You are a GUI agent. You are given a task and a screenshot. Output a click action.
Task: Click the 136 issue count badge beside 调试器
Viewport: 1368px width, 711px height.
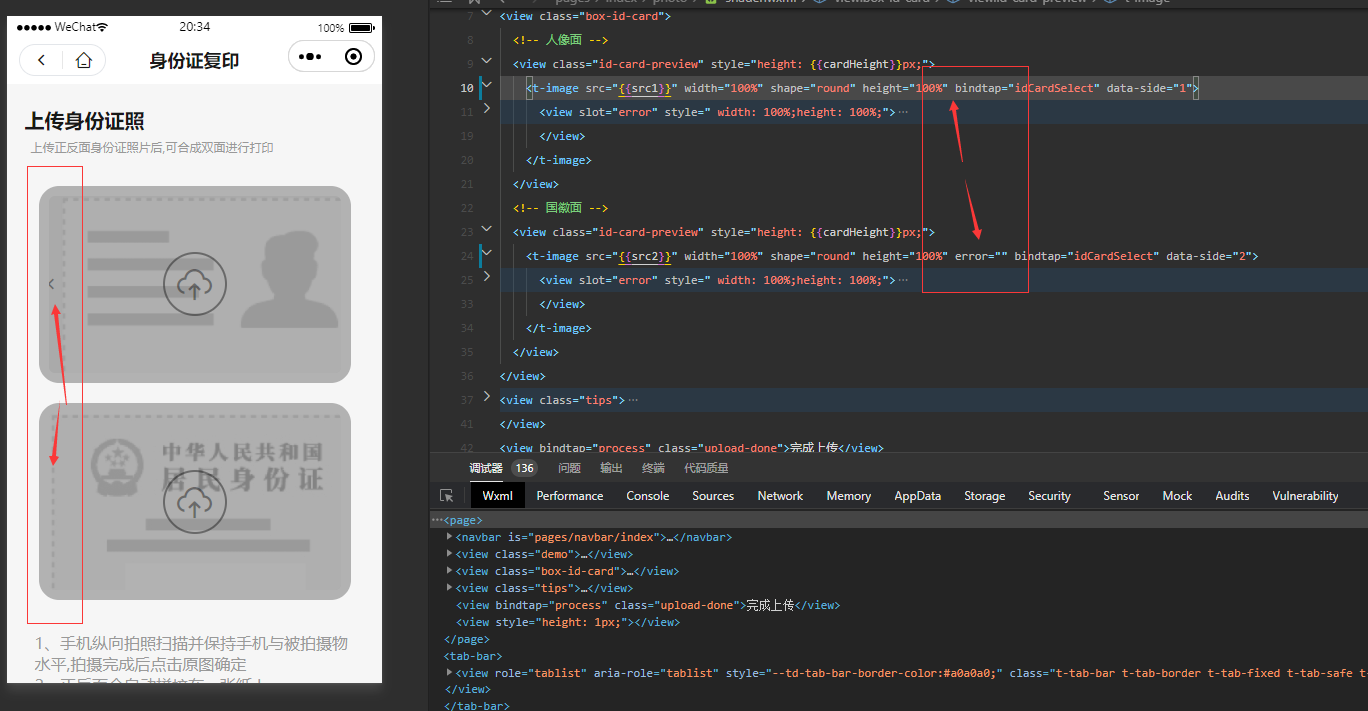(x=524, y=467)
